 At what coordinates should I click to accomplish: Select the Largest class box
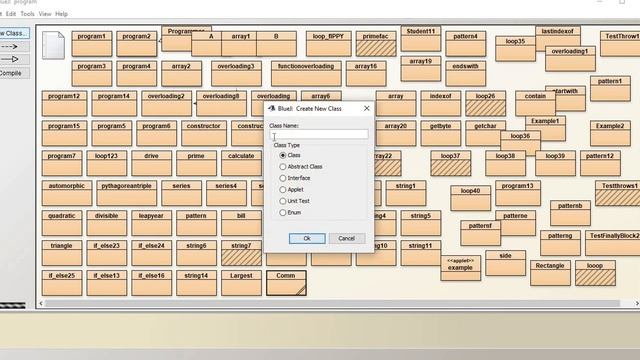tap(241, 283)
